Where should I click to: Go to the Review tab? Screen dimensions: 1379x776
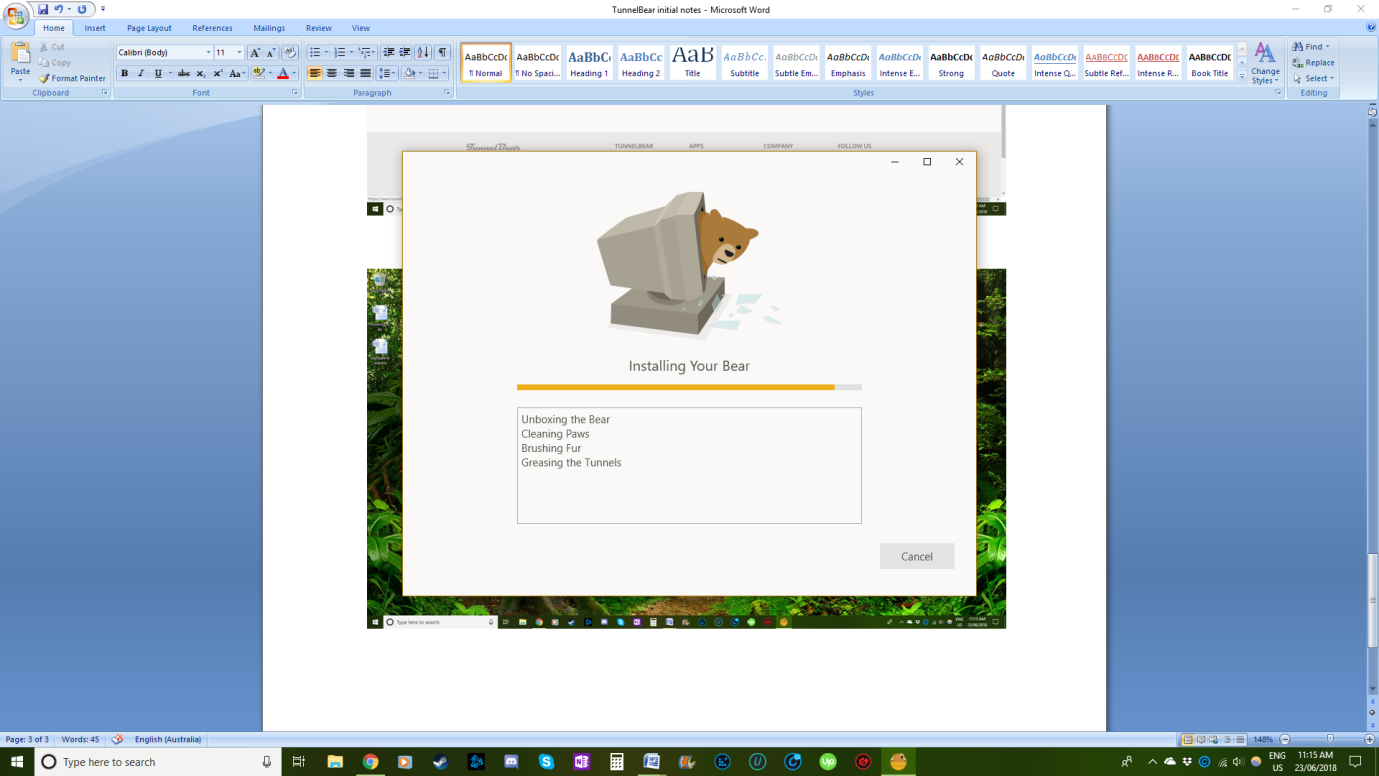[x=319, y=28]
